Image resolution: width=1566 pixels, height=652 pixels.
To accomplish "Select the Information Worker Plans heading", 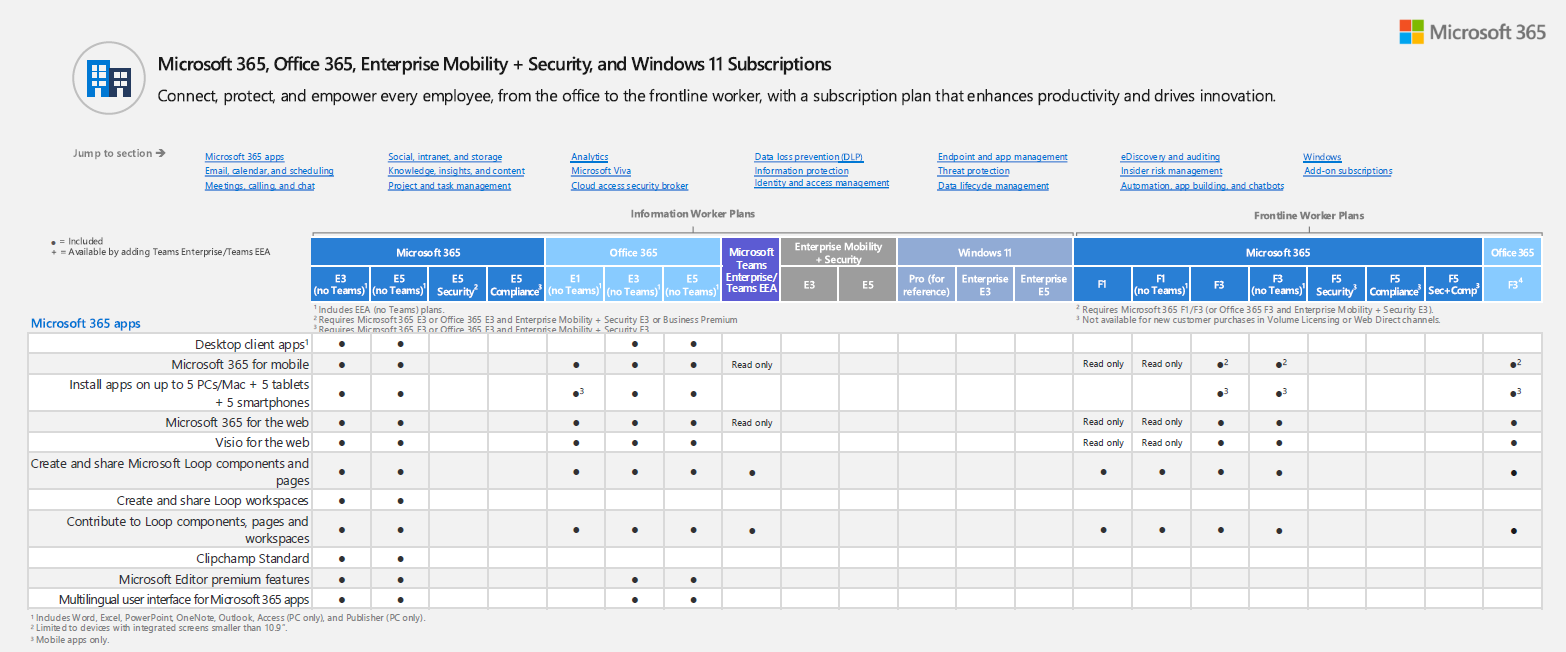I will (692, 214).
